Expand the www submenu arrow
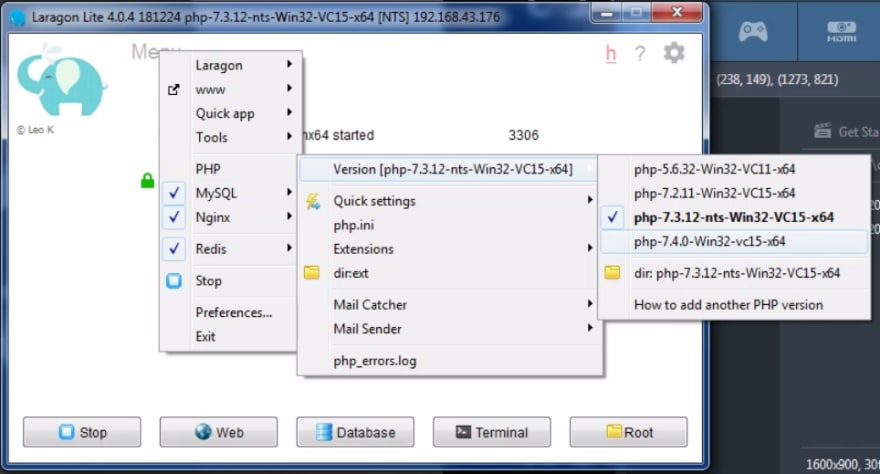The height and width of the screenshot is (474, 880). (289, 88)
